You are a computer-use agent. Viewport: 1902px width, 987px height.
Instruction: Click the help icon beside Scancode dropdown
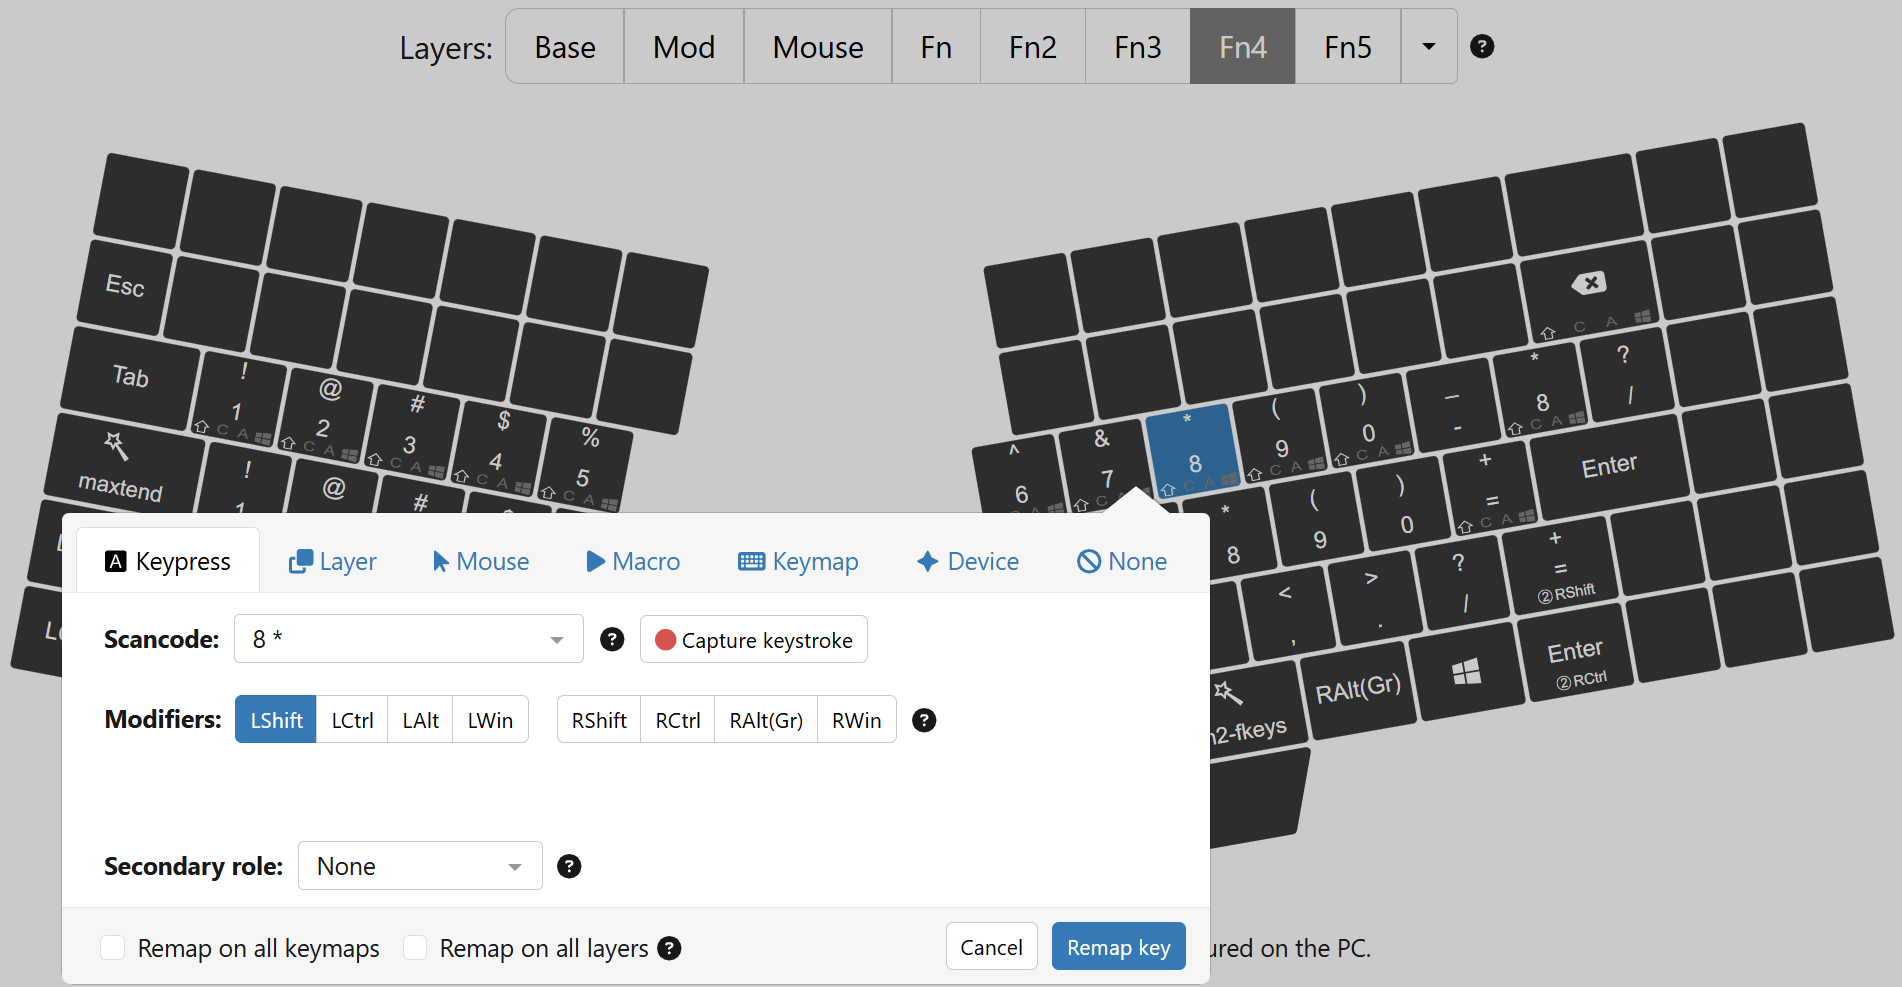point(612,639)
